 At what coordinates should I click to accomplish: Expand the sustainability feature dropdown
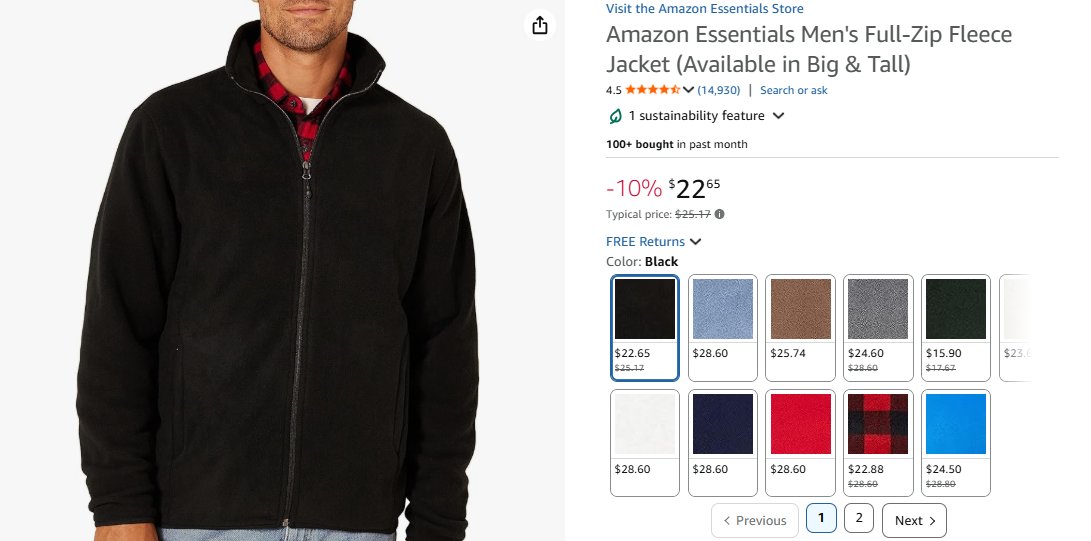778,116
